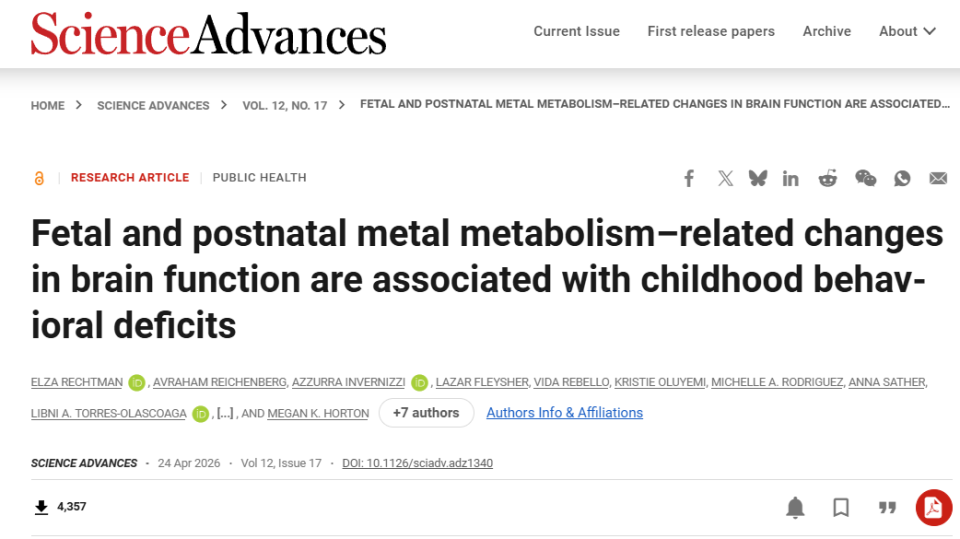Screen dimensions: 960x539
Task: Share article on Facebook
Action: 689,178
